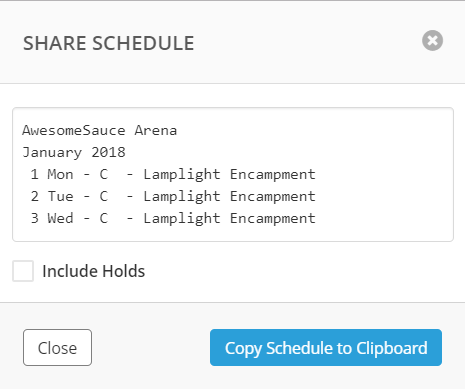
Task: Dismiss dialog with the gray X icon
Action: click(x=432, y=41)
